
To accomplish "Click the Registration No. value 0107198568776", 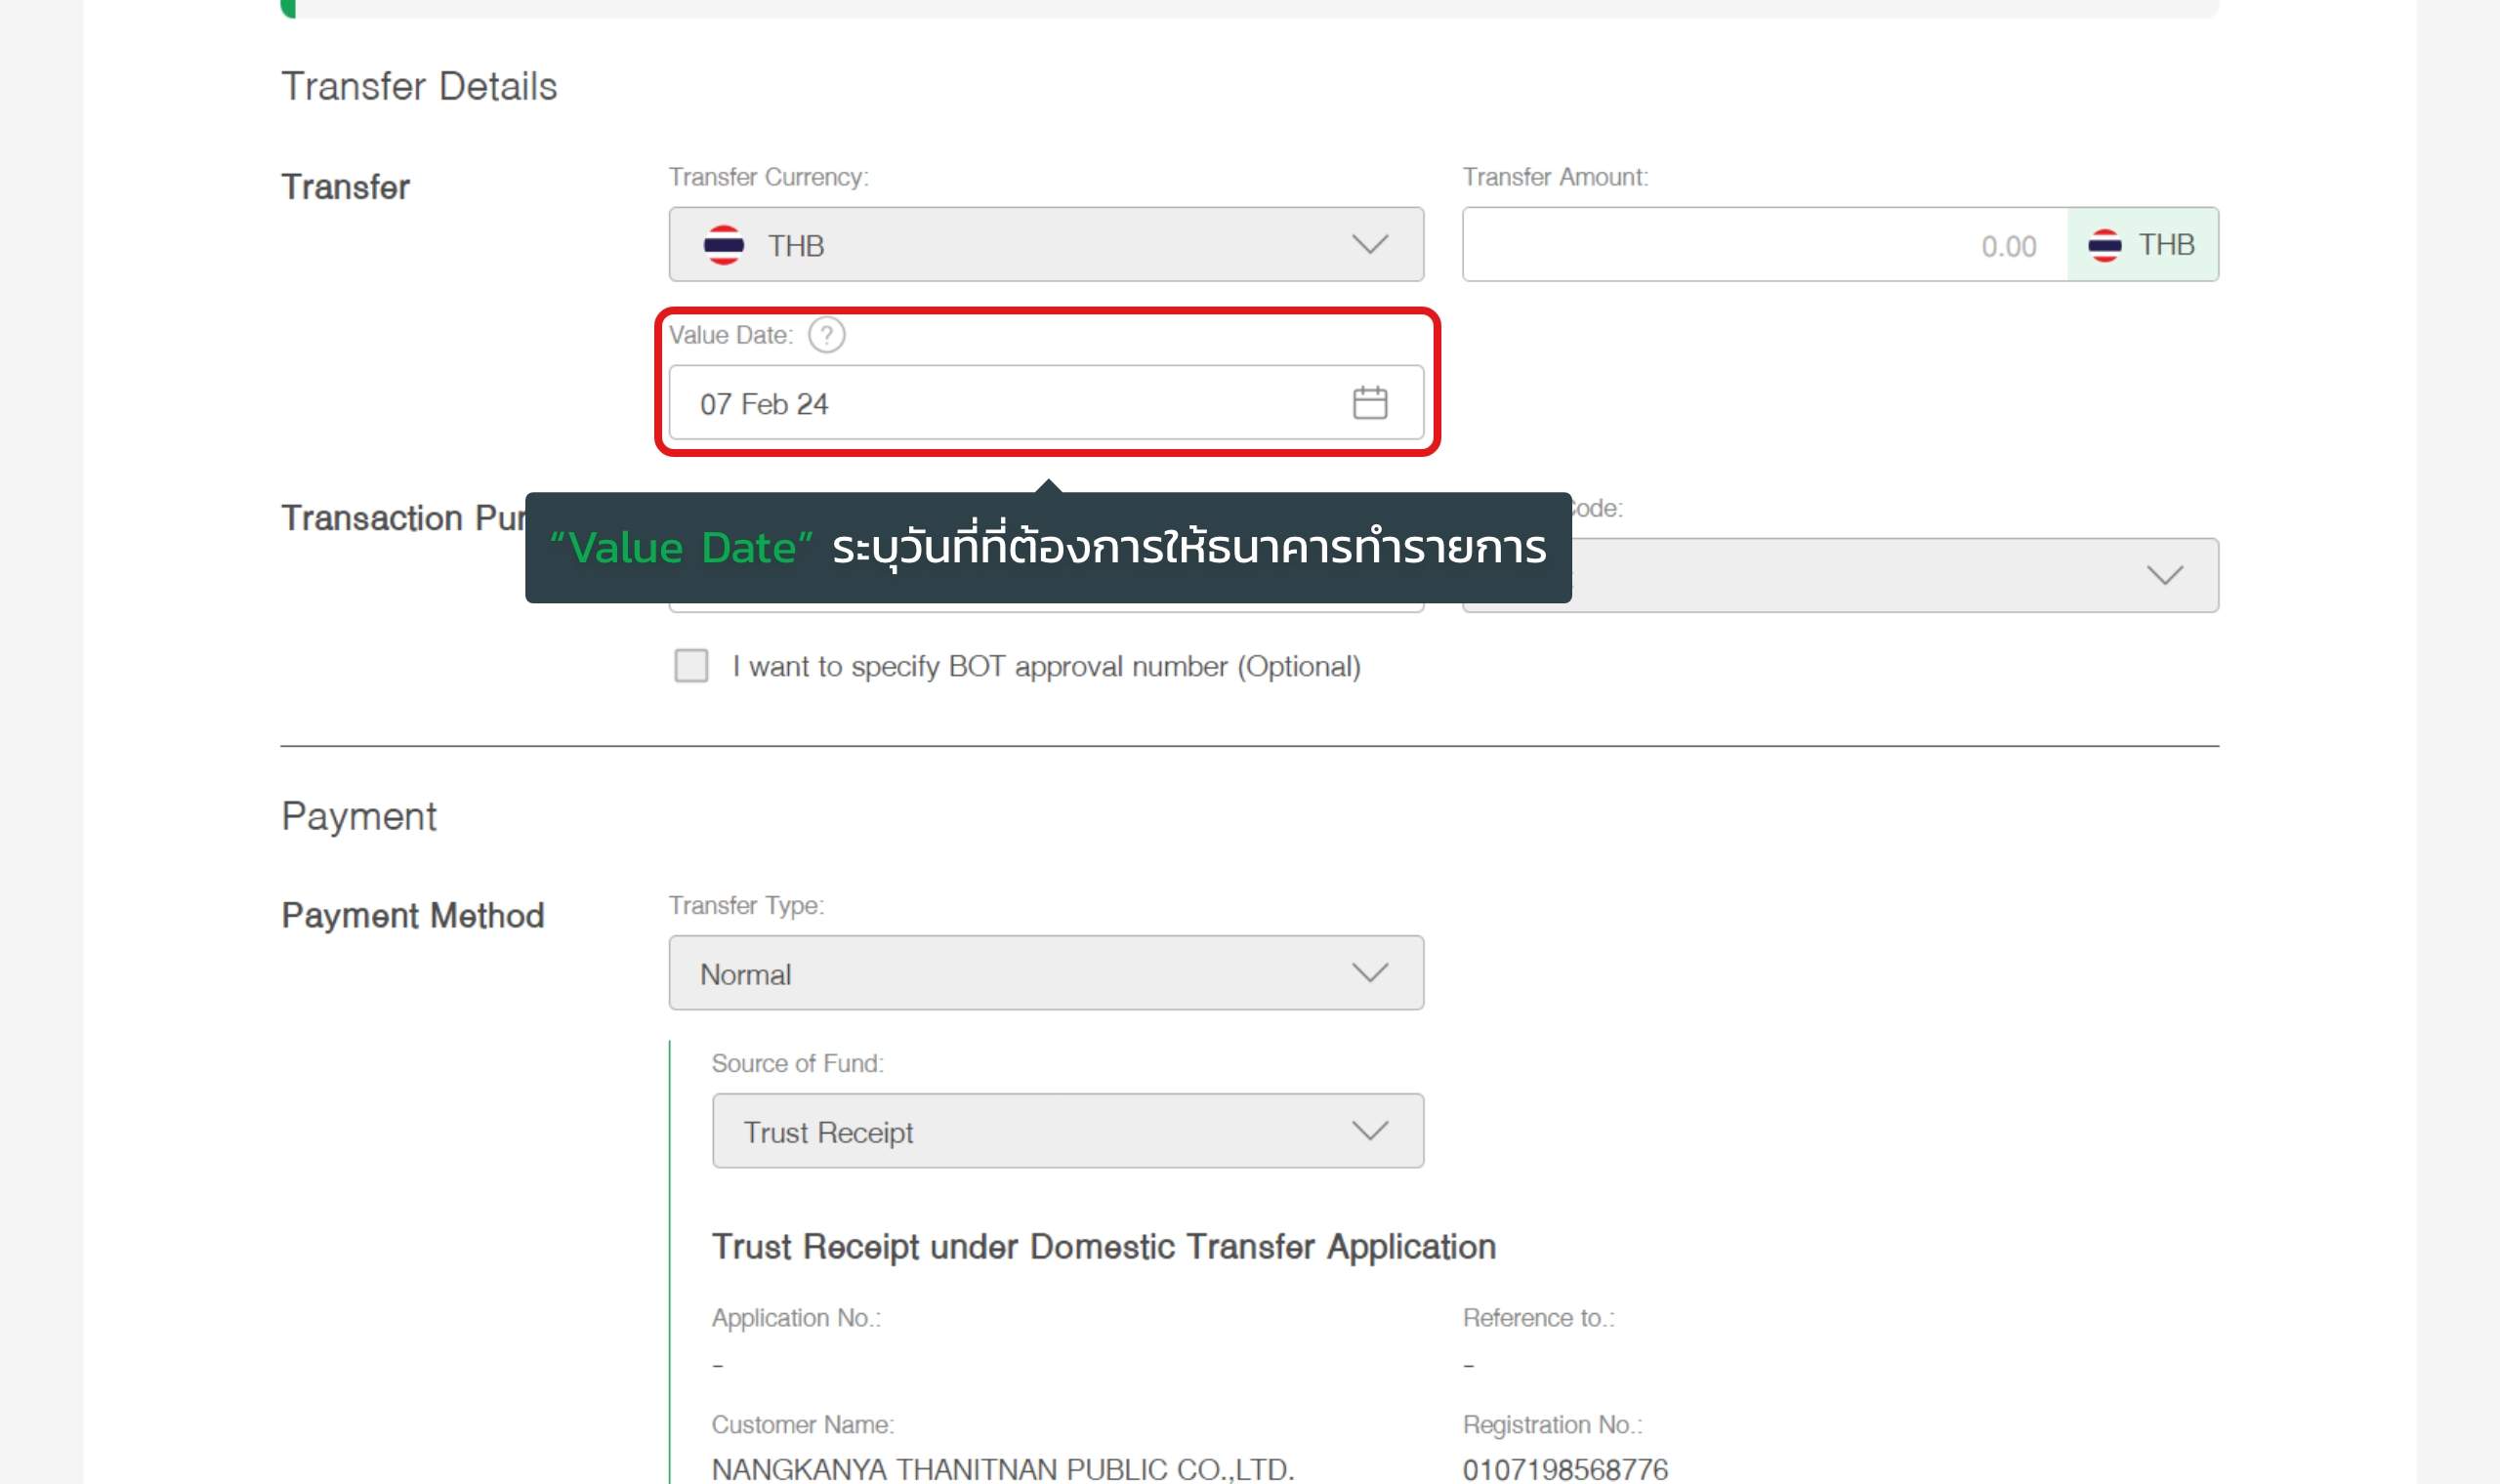I will click(1565, 1469).
